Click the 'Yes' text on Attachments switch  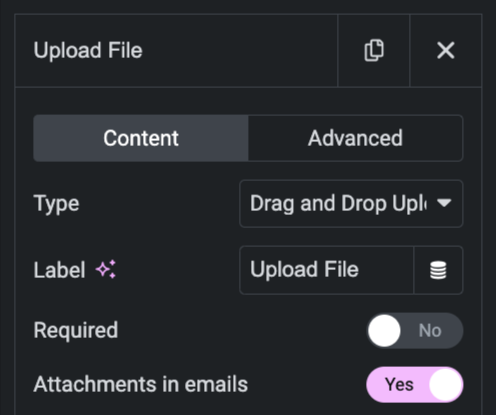[x=399, y=385]
